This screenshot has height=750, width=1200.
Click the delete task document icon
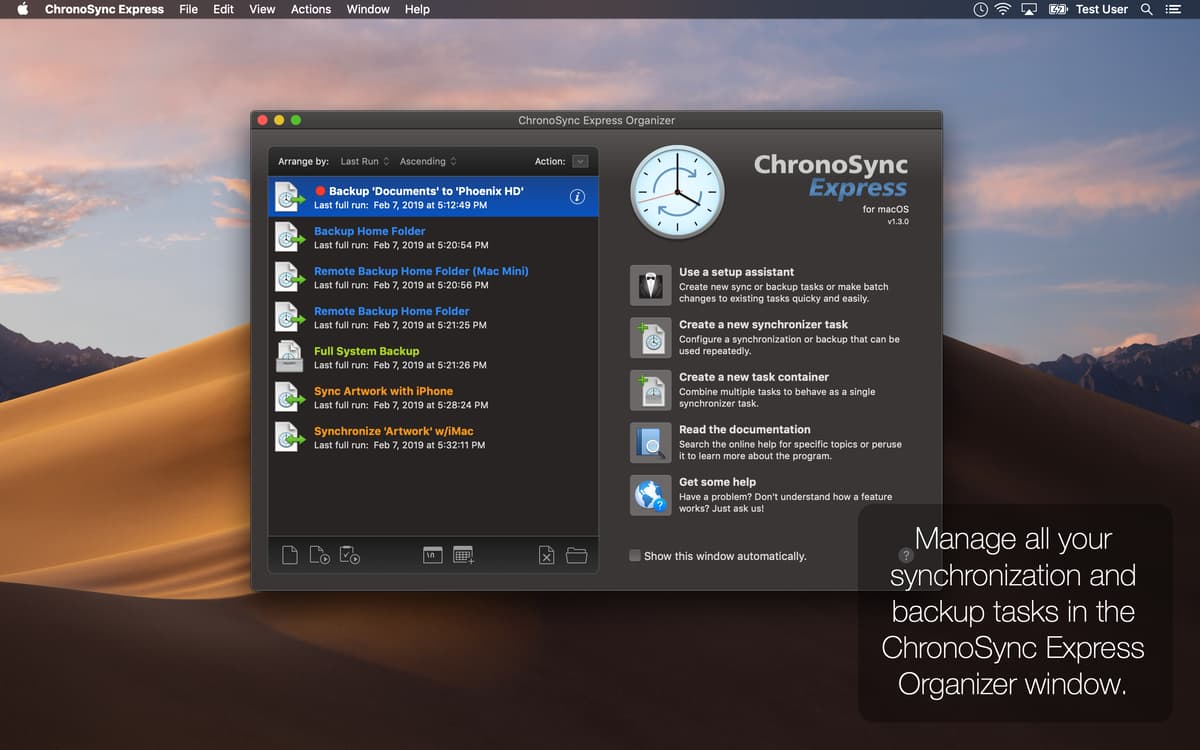546,555
